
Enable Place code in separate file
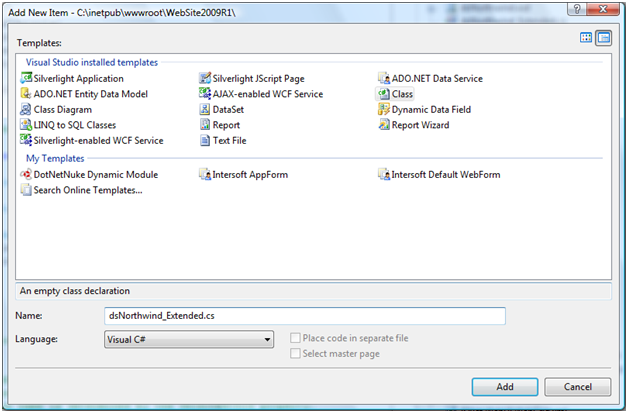(295, 338)
